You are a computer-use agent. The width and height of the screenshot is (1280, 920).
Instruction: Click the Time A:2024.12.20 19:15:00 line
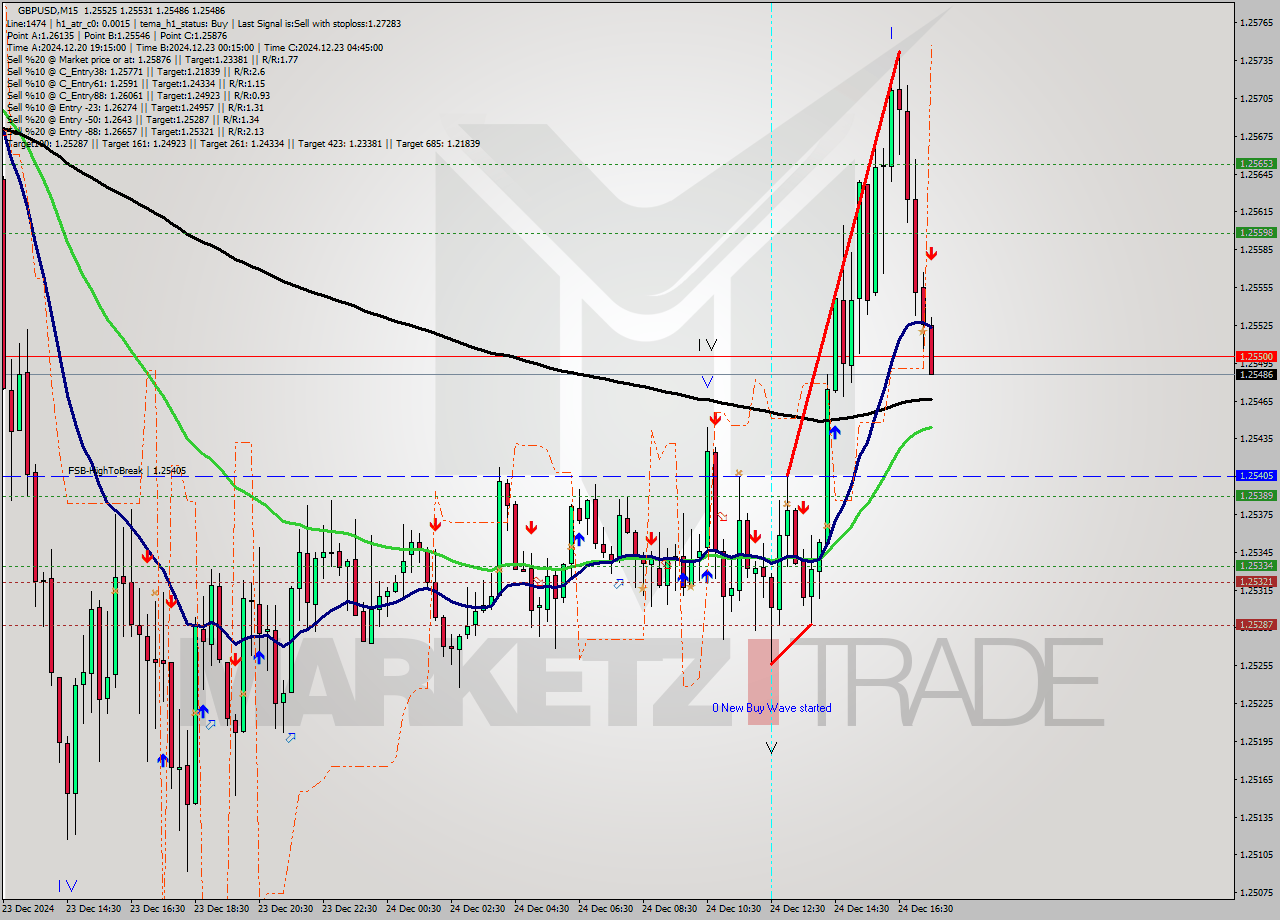click(194, 47)
